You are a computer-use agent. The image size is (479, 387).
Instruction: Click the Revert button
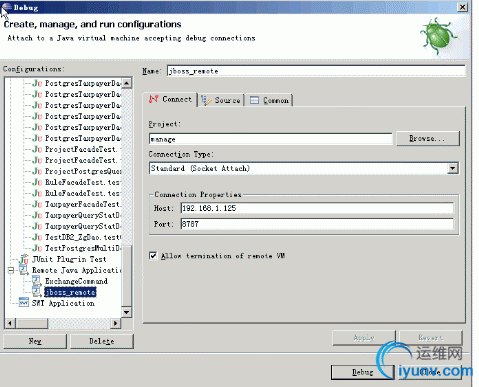click(431, 338)
